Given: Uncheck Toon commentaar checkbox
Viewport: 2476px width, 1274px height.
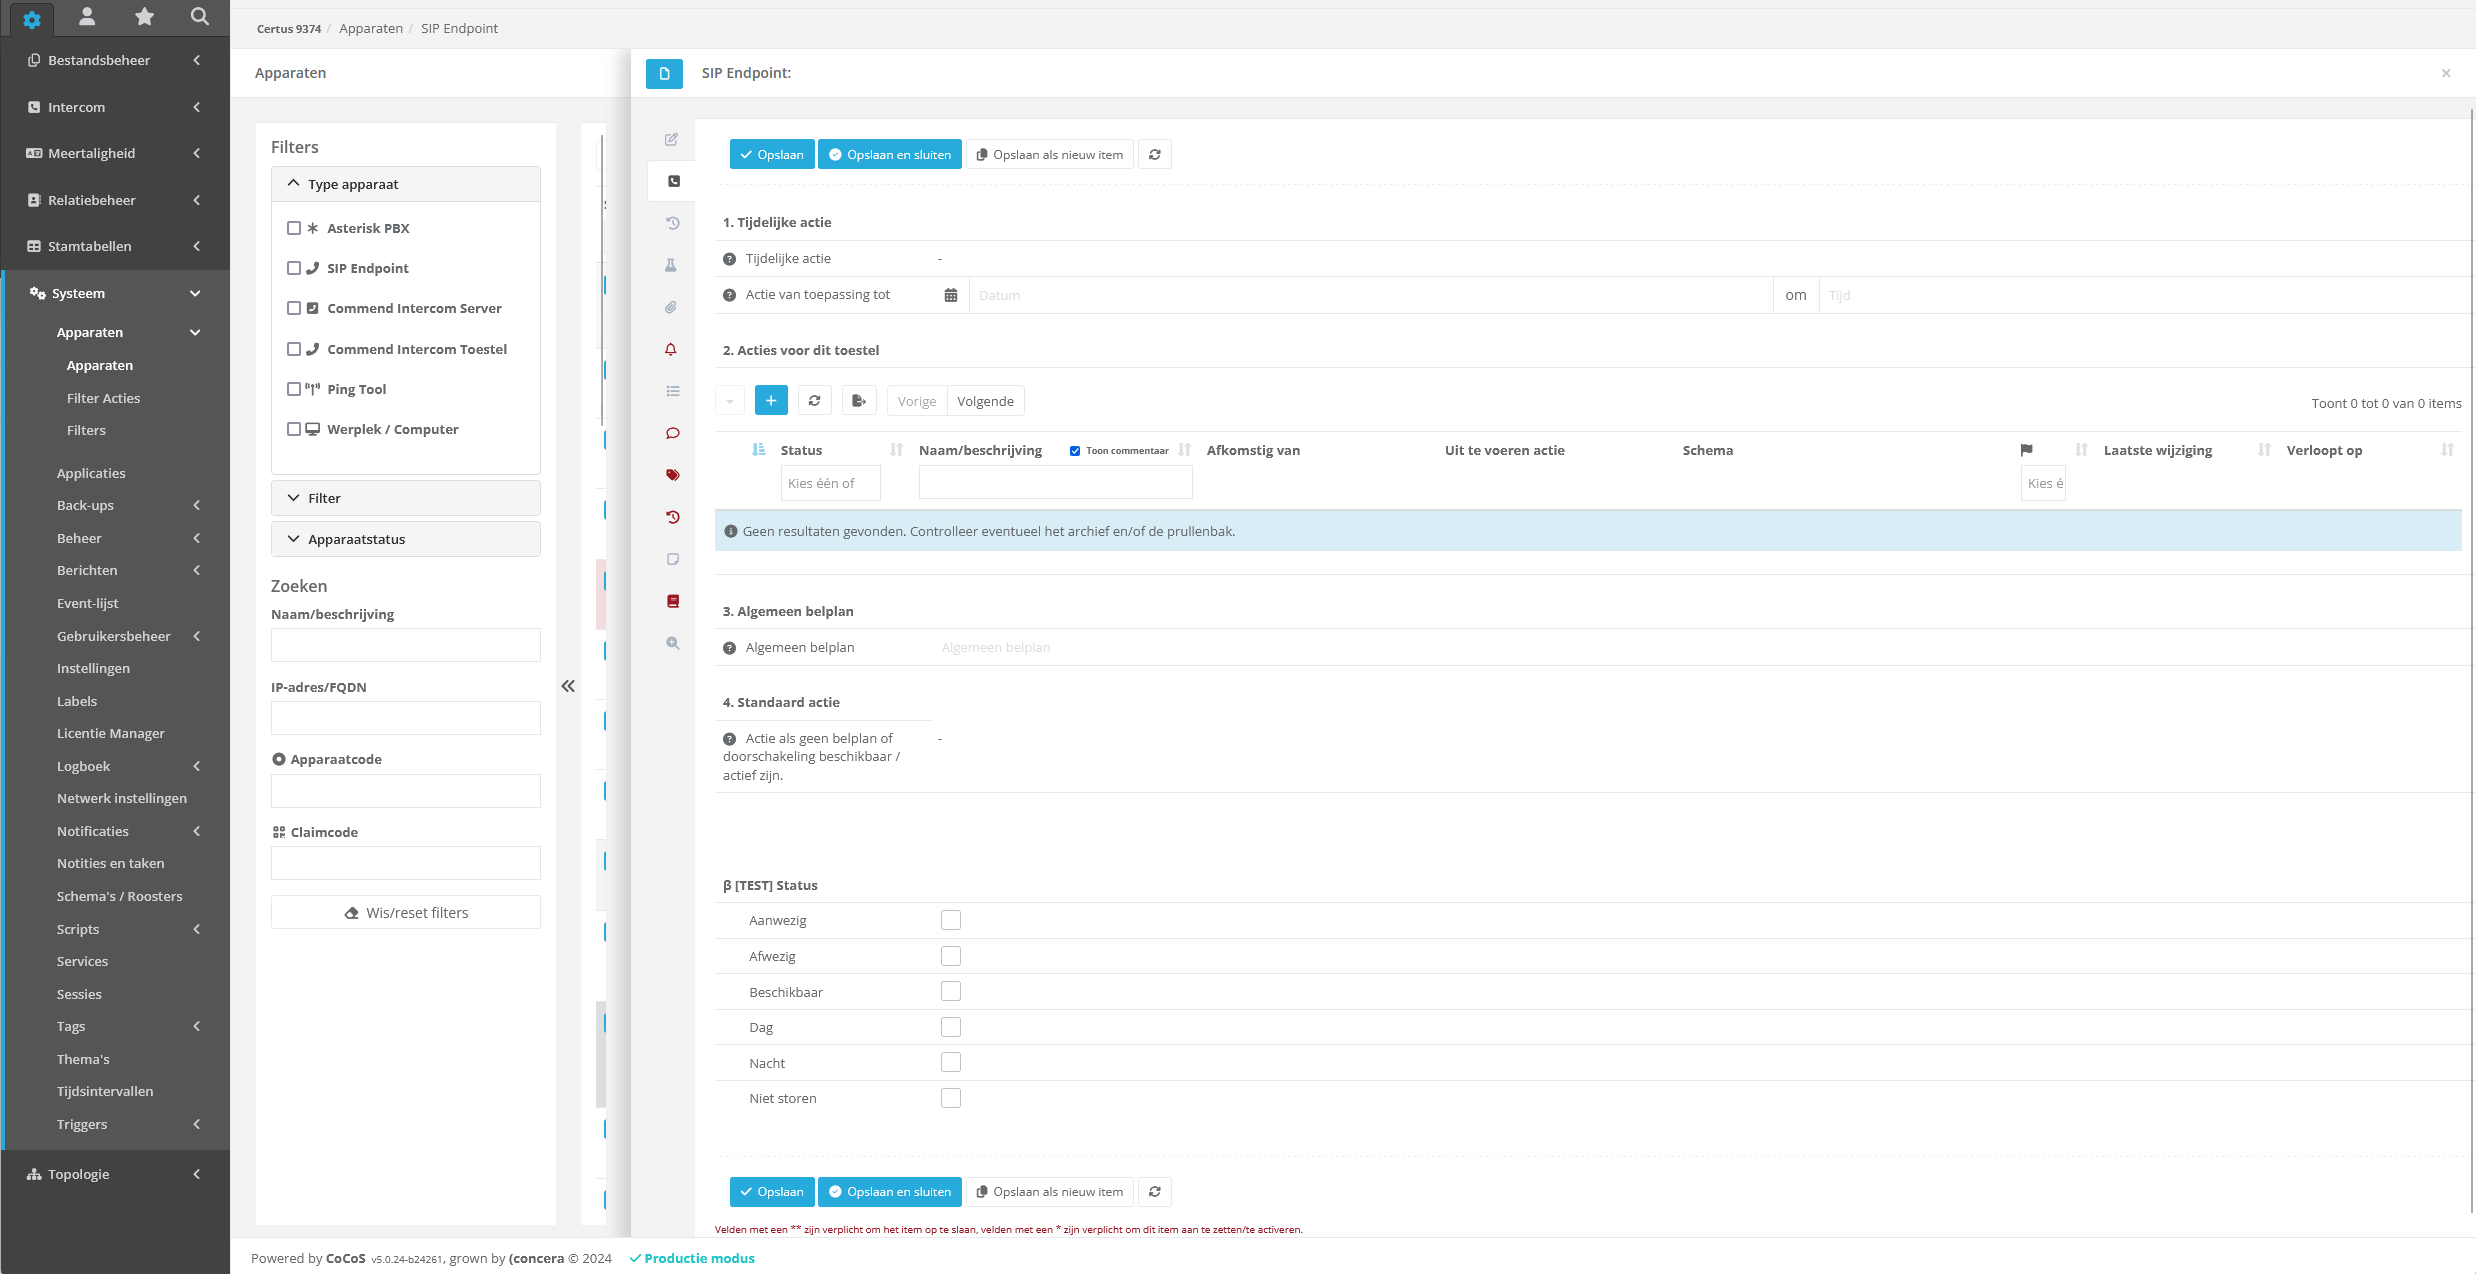Looking at the screenshot, I should pos(1075,451).
